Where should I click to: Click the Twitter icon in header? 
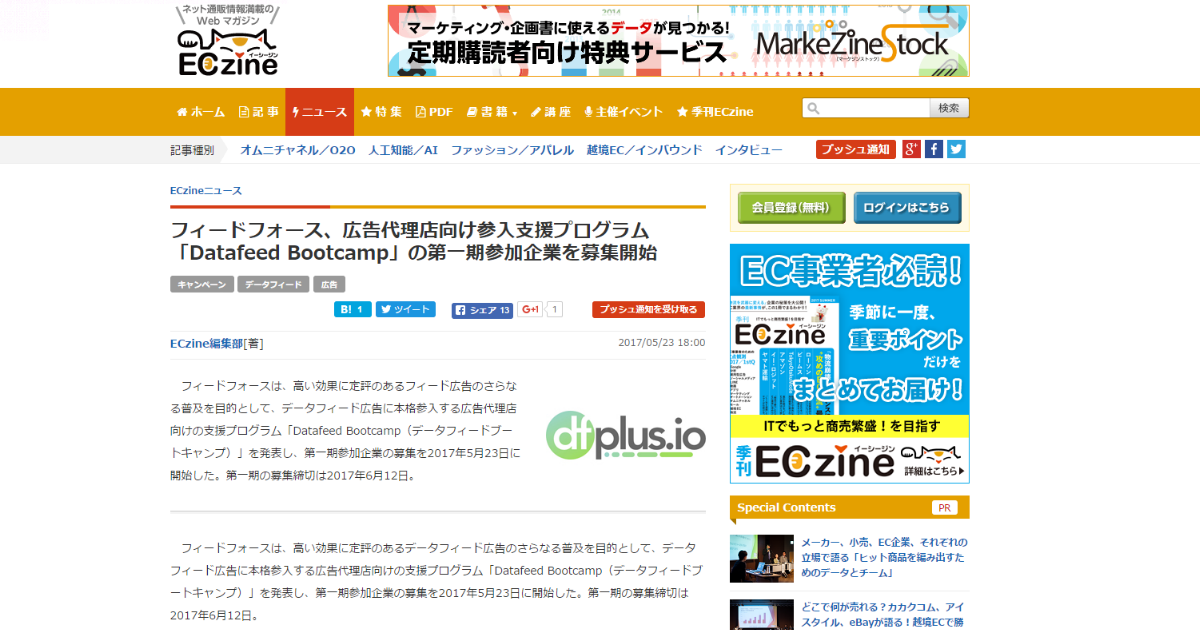pyautogui.click(x=957, y=149)
